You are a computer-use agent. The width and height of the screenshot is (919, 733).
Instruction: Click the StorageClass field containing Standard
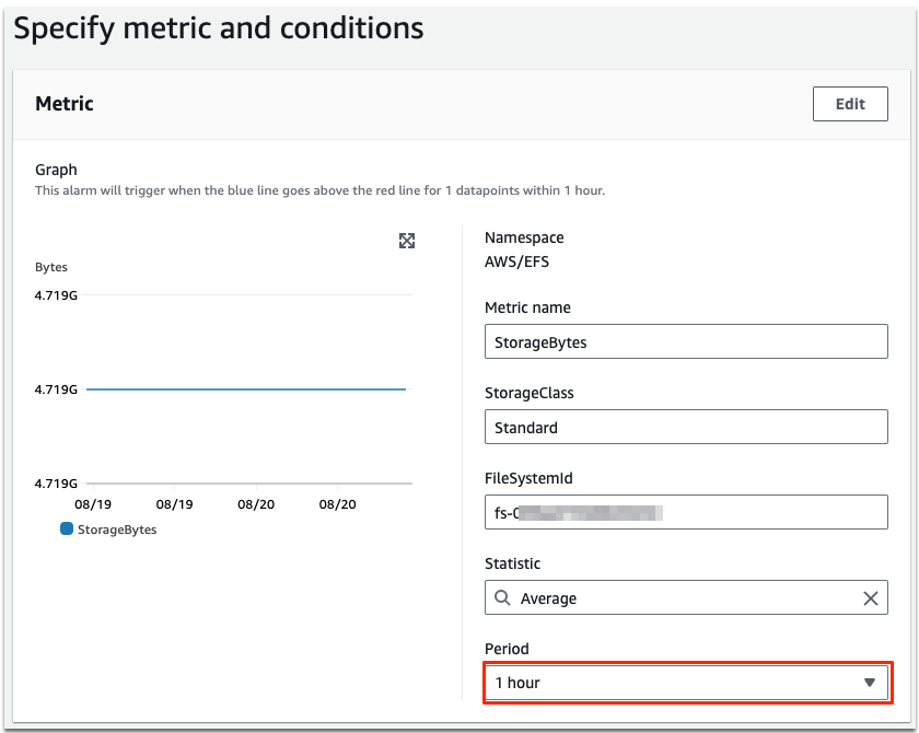(x=686, y=426)
